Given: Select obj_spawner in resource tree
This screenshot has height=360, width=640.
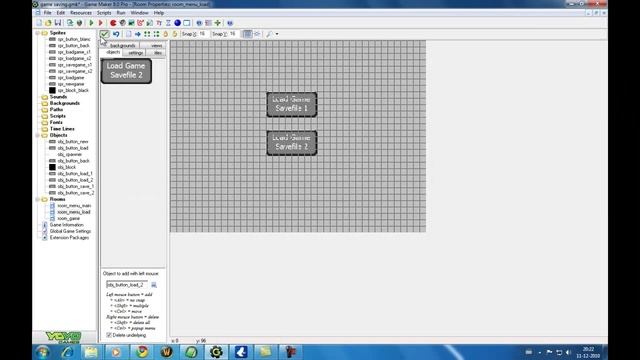Looking at the screenshot, I should click(x=69, y=154).
